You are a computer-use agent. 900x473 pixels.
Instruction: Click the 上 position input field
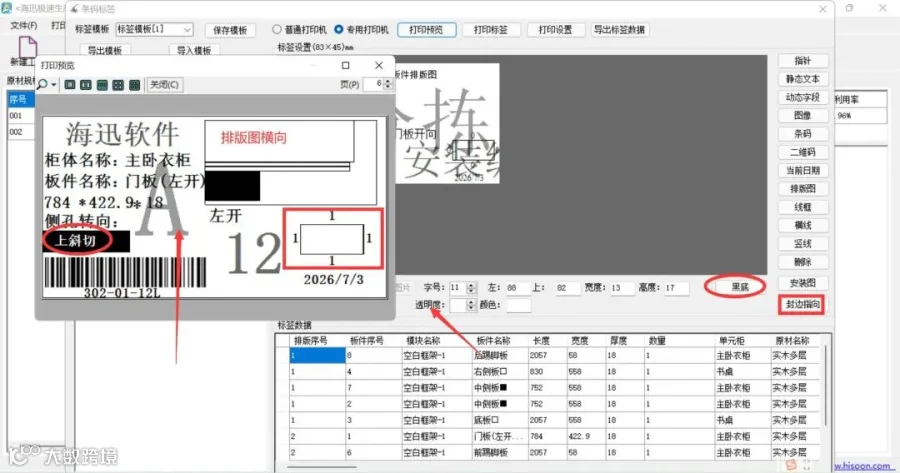coord(567,288)
